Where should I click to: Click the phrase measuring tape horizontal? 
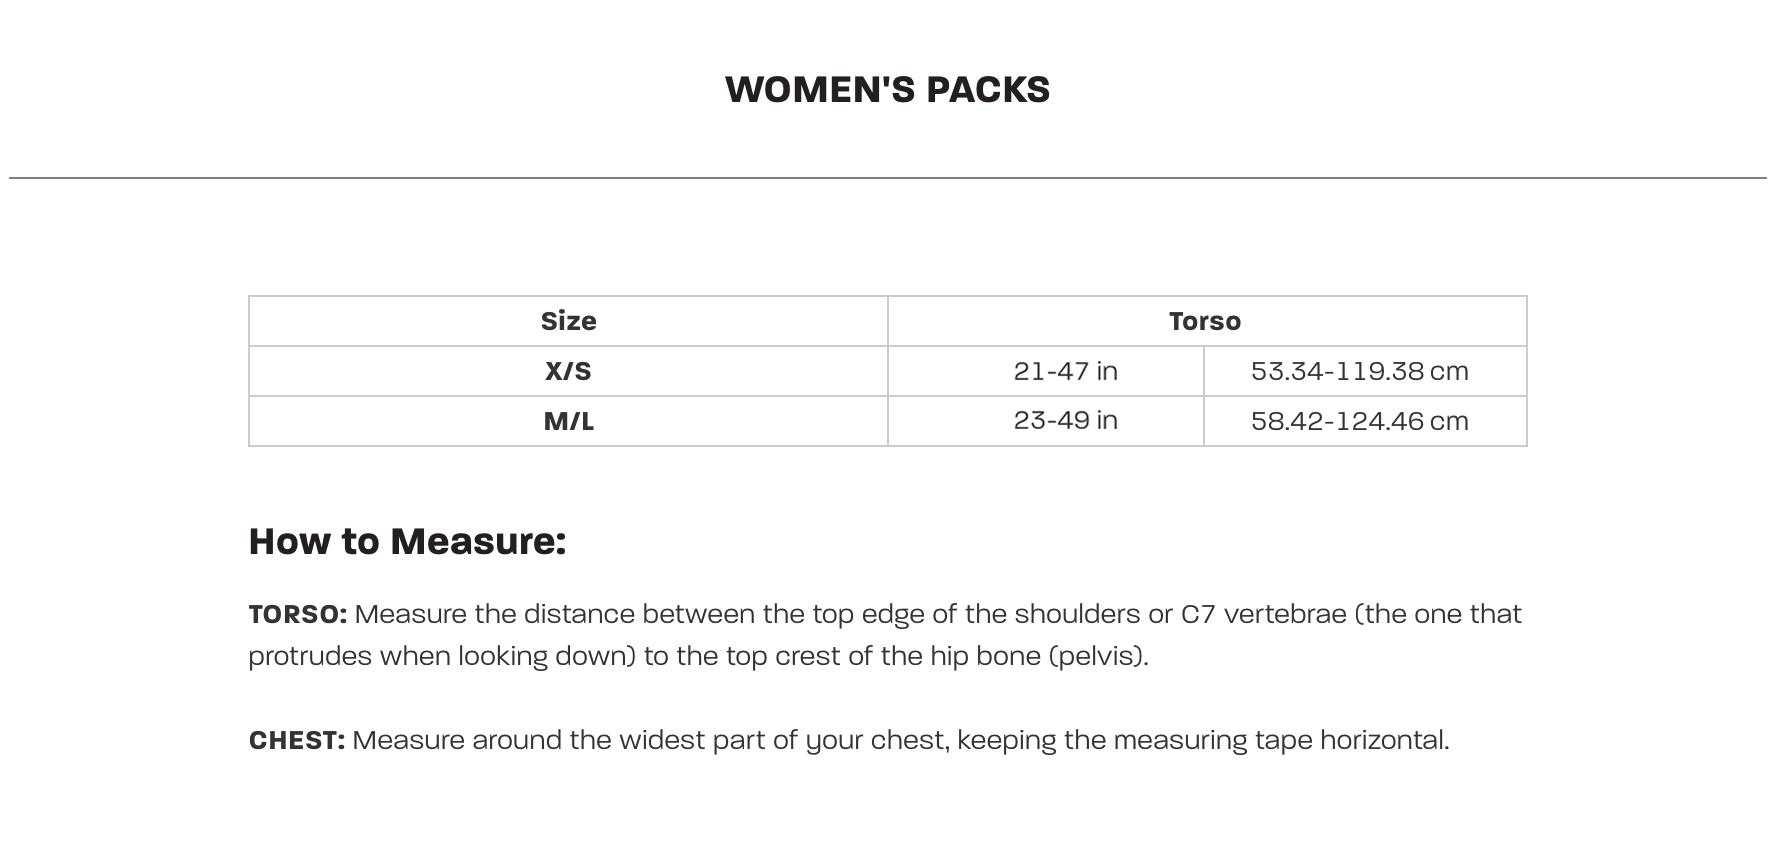click(1280, 740)
